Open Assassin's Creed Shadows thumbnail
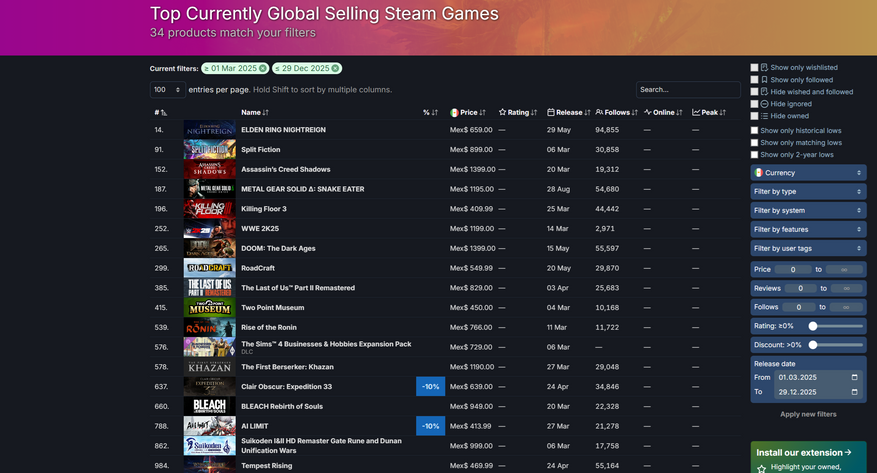This screenshot has width=877, height=473. 210,169
